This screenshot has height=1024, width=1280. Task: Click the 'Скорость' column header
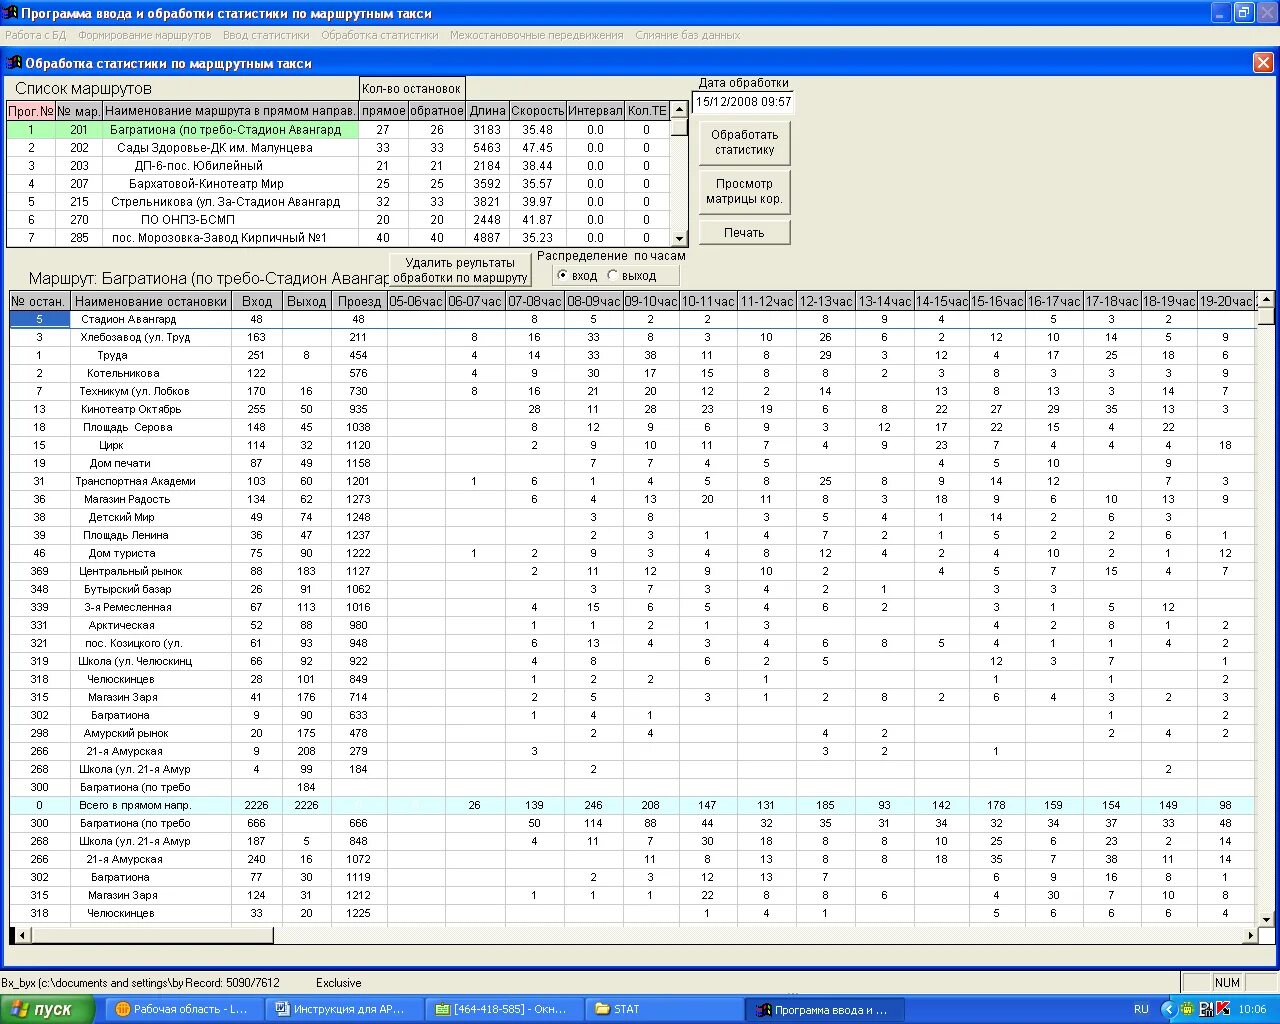click(x=538, y=111)
